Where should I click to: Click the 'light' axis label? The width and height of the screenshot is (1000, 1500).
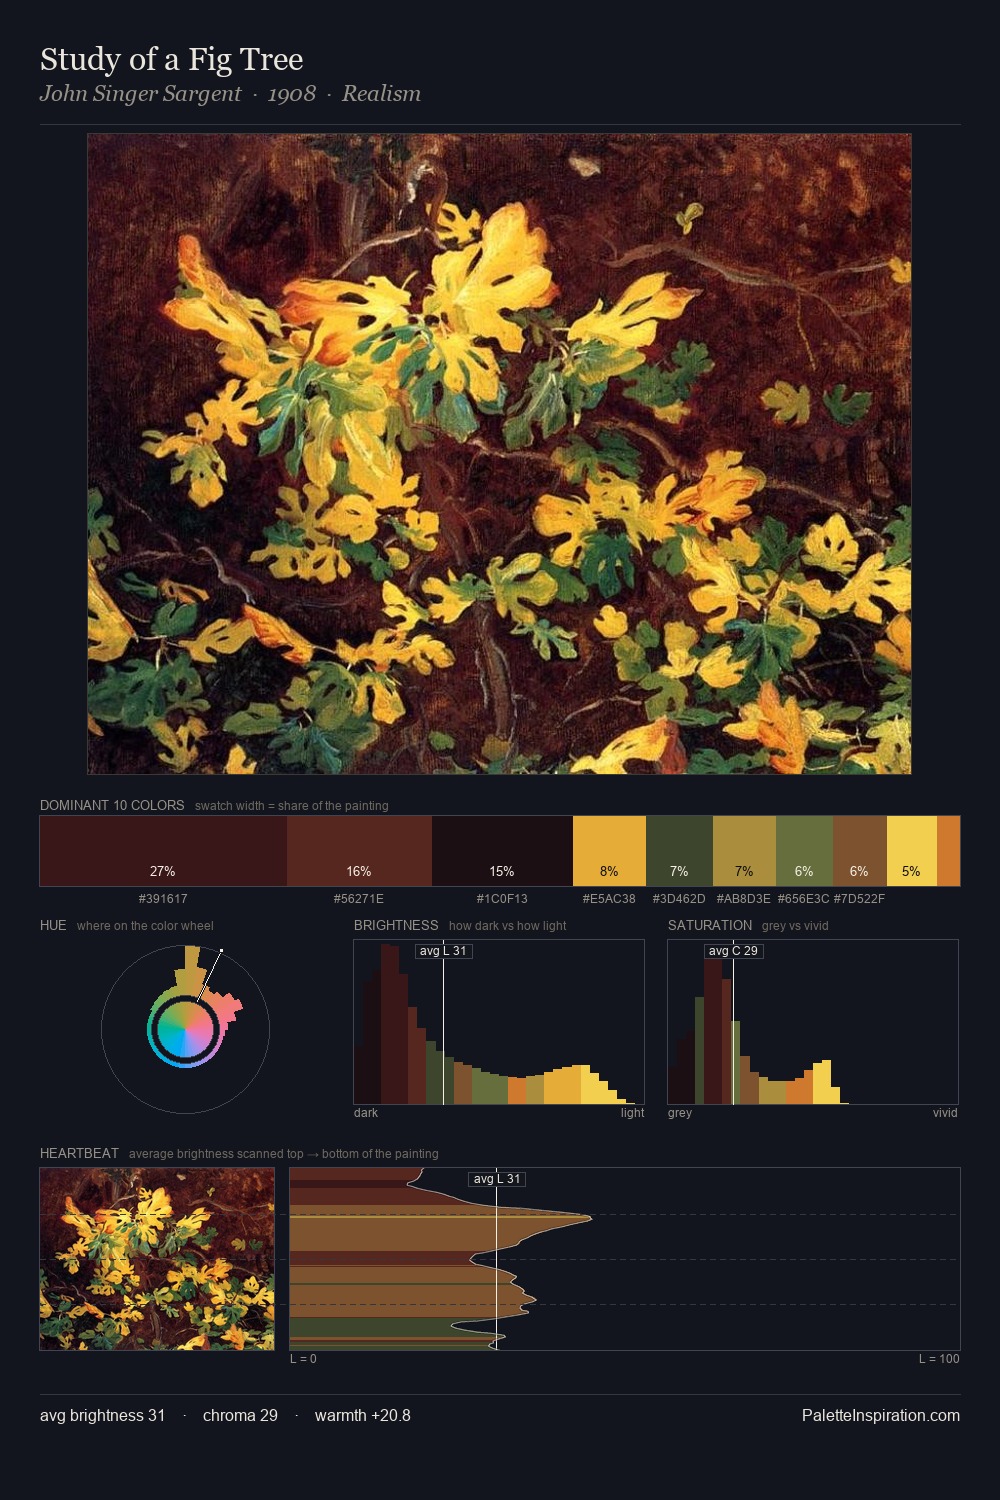[632, 1113]
